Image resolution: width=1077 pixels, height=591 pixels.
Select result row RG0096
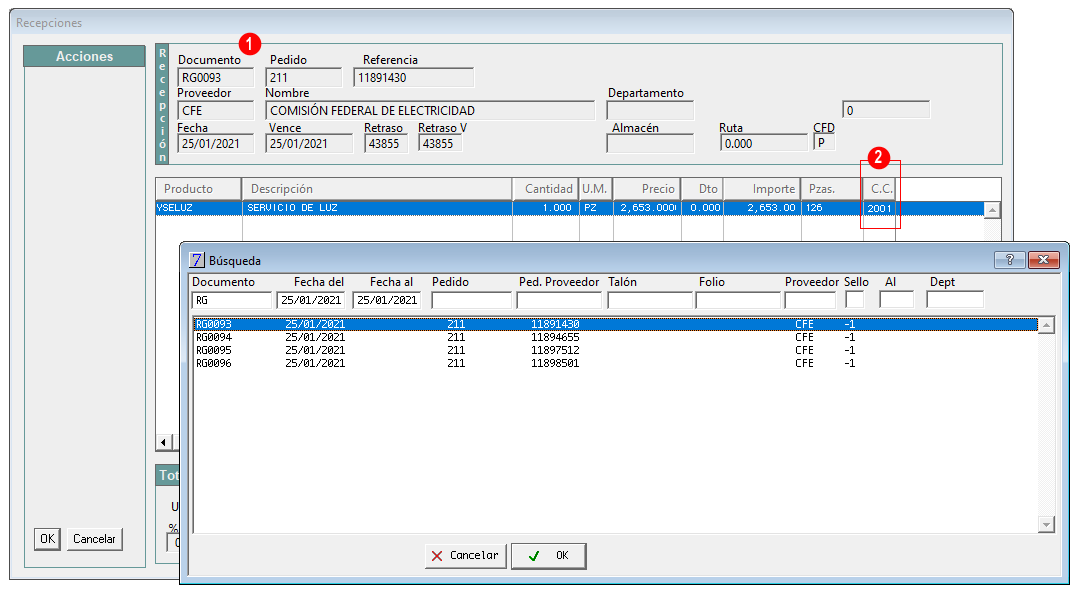point(615,364)
